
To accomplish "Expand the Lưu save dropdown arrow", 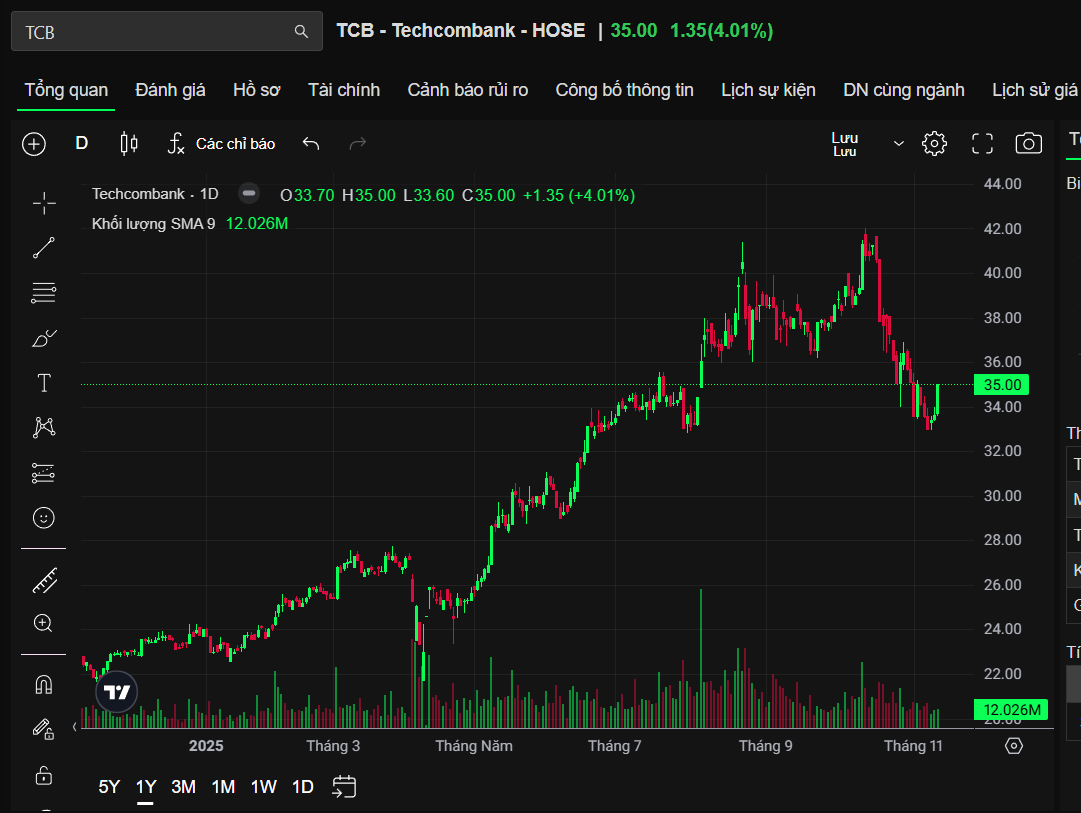I will 899,144.
